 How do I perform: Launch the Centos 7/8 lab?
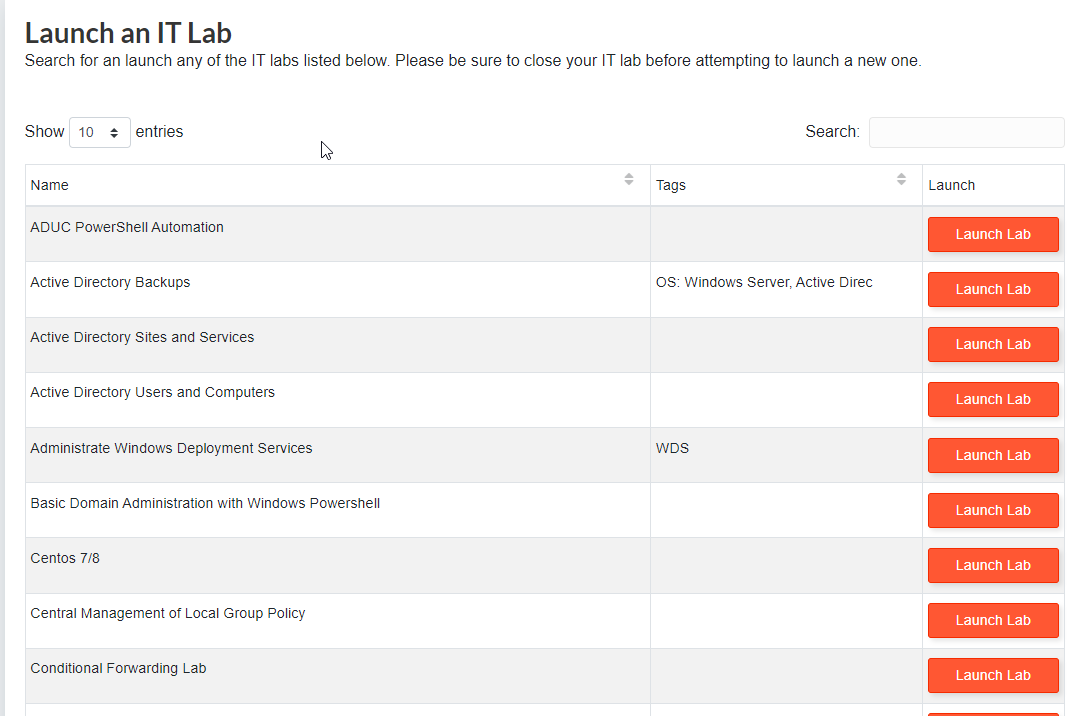[992, 565]
